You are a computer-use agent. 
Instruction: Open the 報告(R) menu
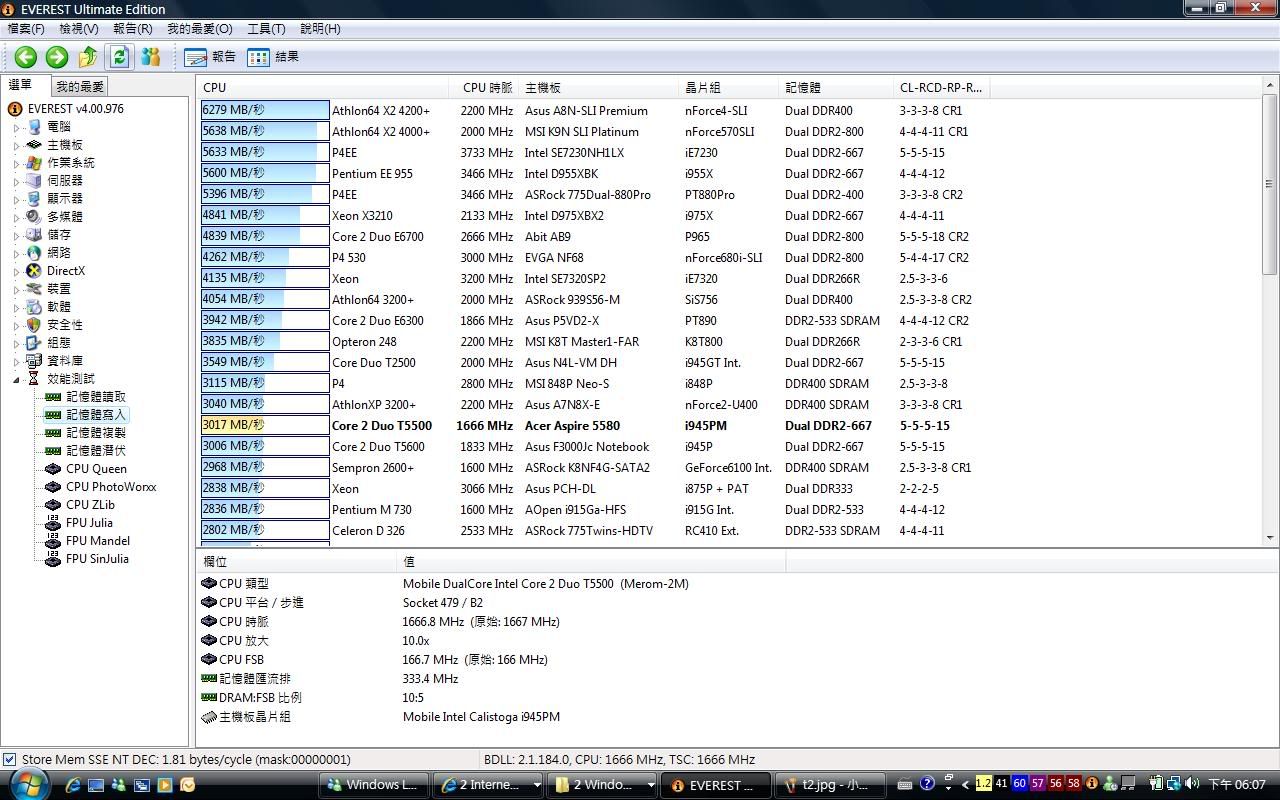(x=133, y=29)
